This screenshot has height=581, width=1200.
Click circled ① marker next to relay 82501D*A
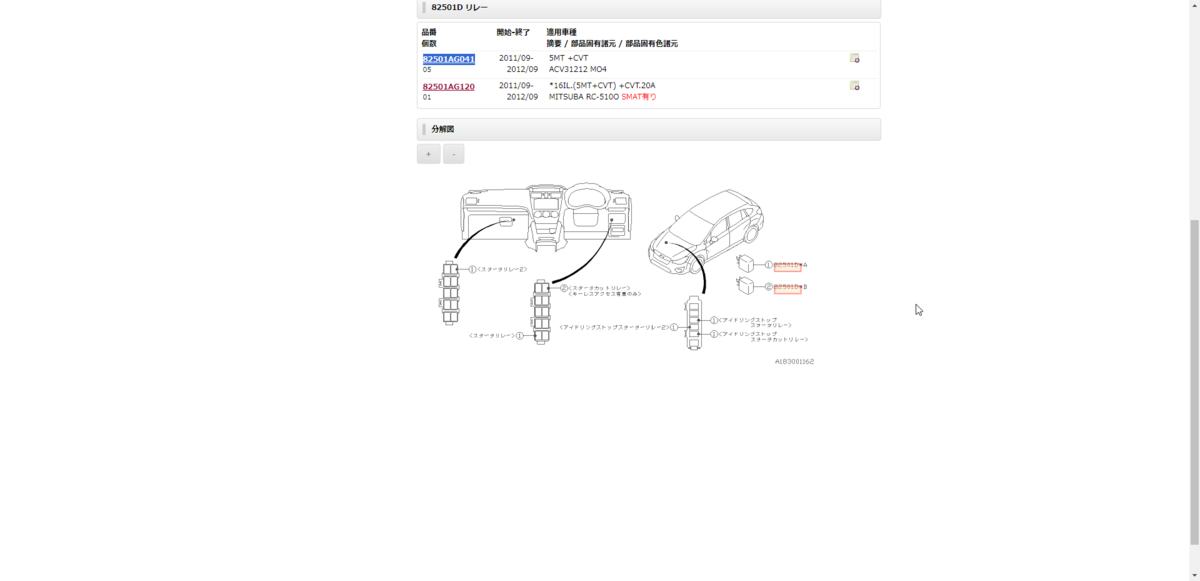[x=767, y=264]
